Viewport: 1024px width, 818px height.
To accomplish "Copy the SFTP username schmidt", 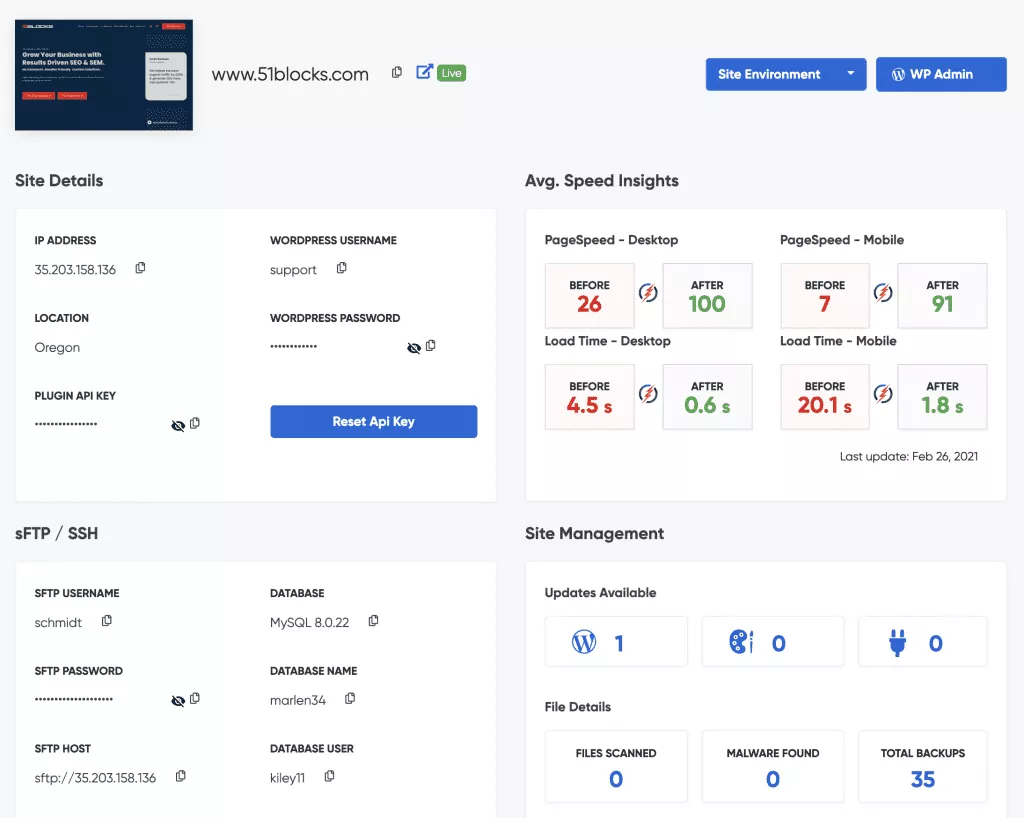I will pyautogui.click(x=107, y=621).
